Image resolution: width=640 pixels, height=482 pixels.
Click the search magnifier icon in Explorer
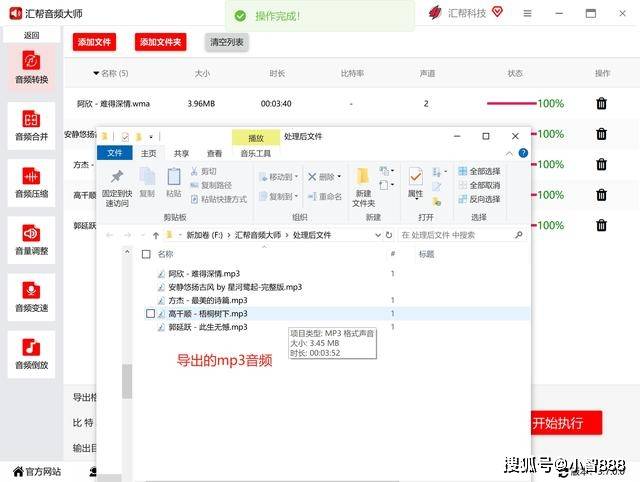[x=519, y=235]
